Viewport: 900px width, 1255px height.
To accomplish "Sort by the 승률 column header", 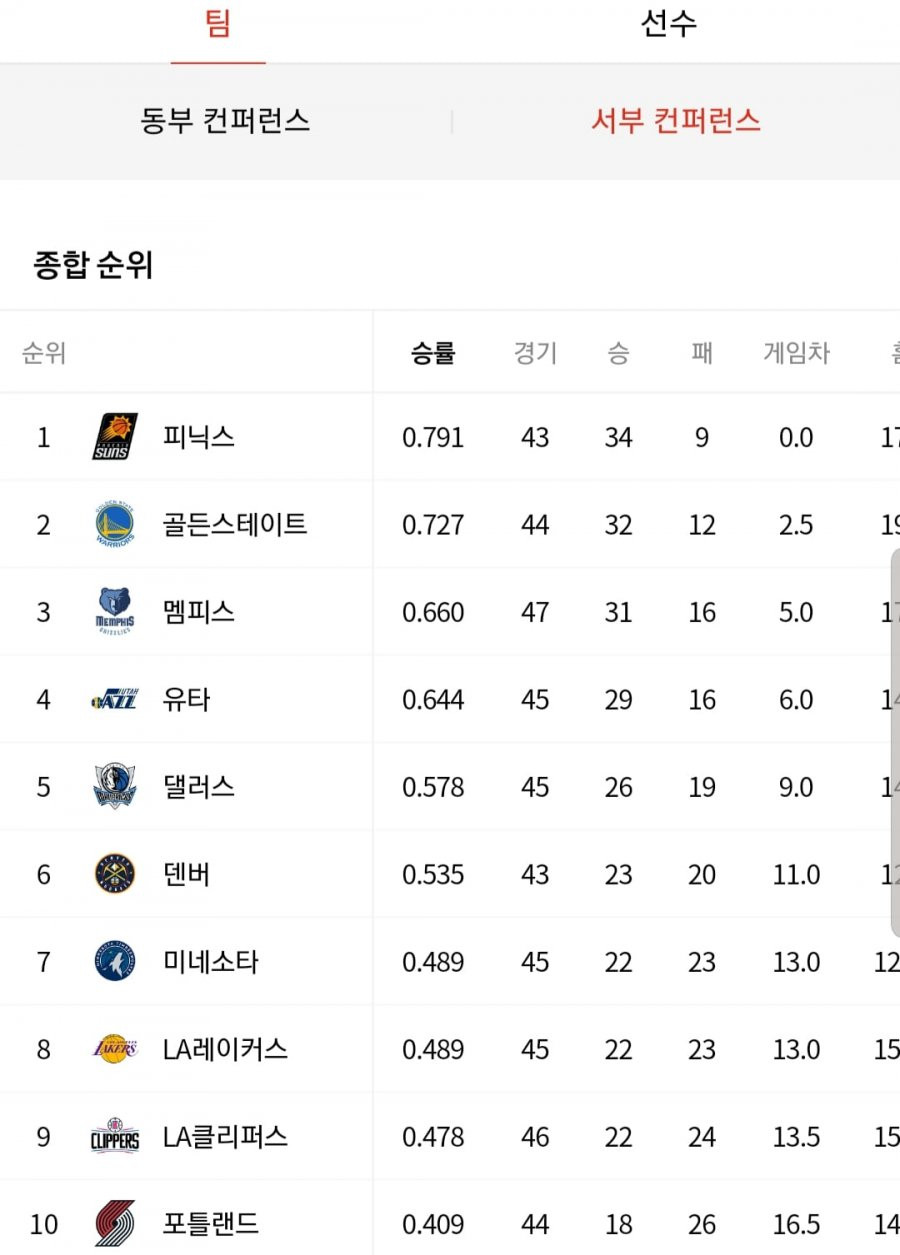I will (x=433, y=352).
